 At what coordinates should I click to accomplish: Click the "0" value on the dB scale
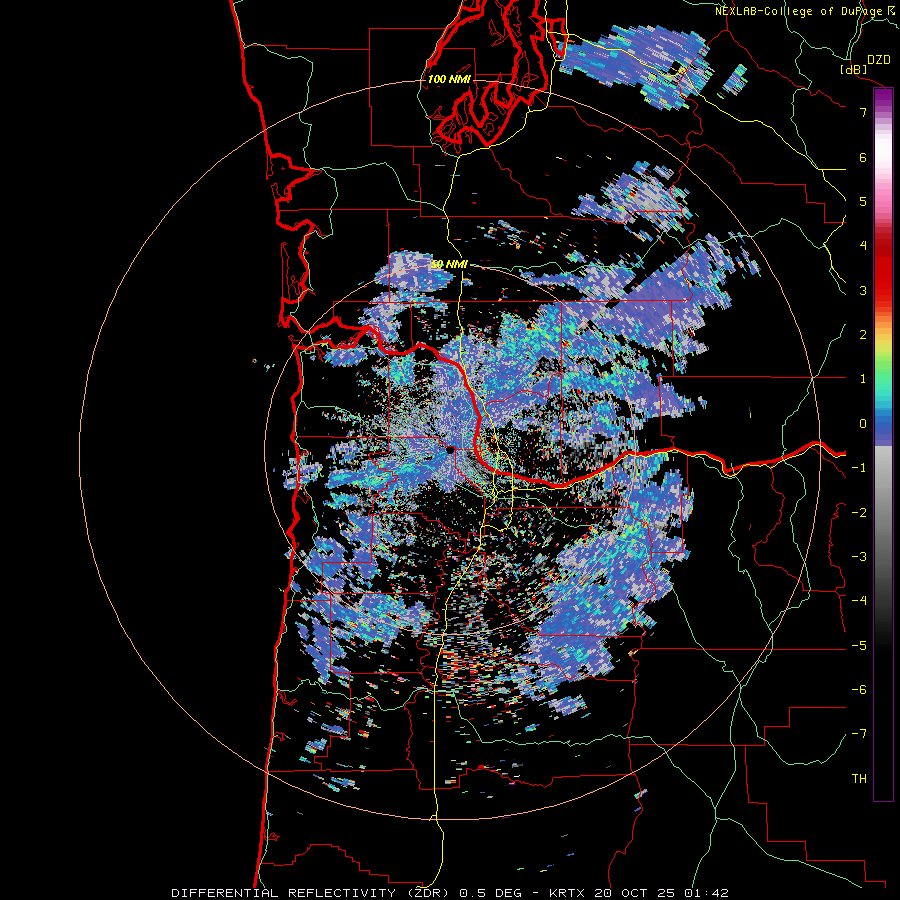(863, 424)
